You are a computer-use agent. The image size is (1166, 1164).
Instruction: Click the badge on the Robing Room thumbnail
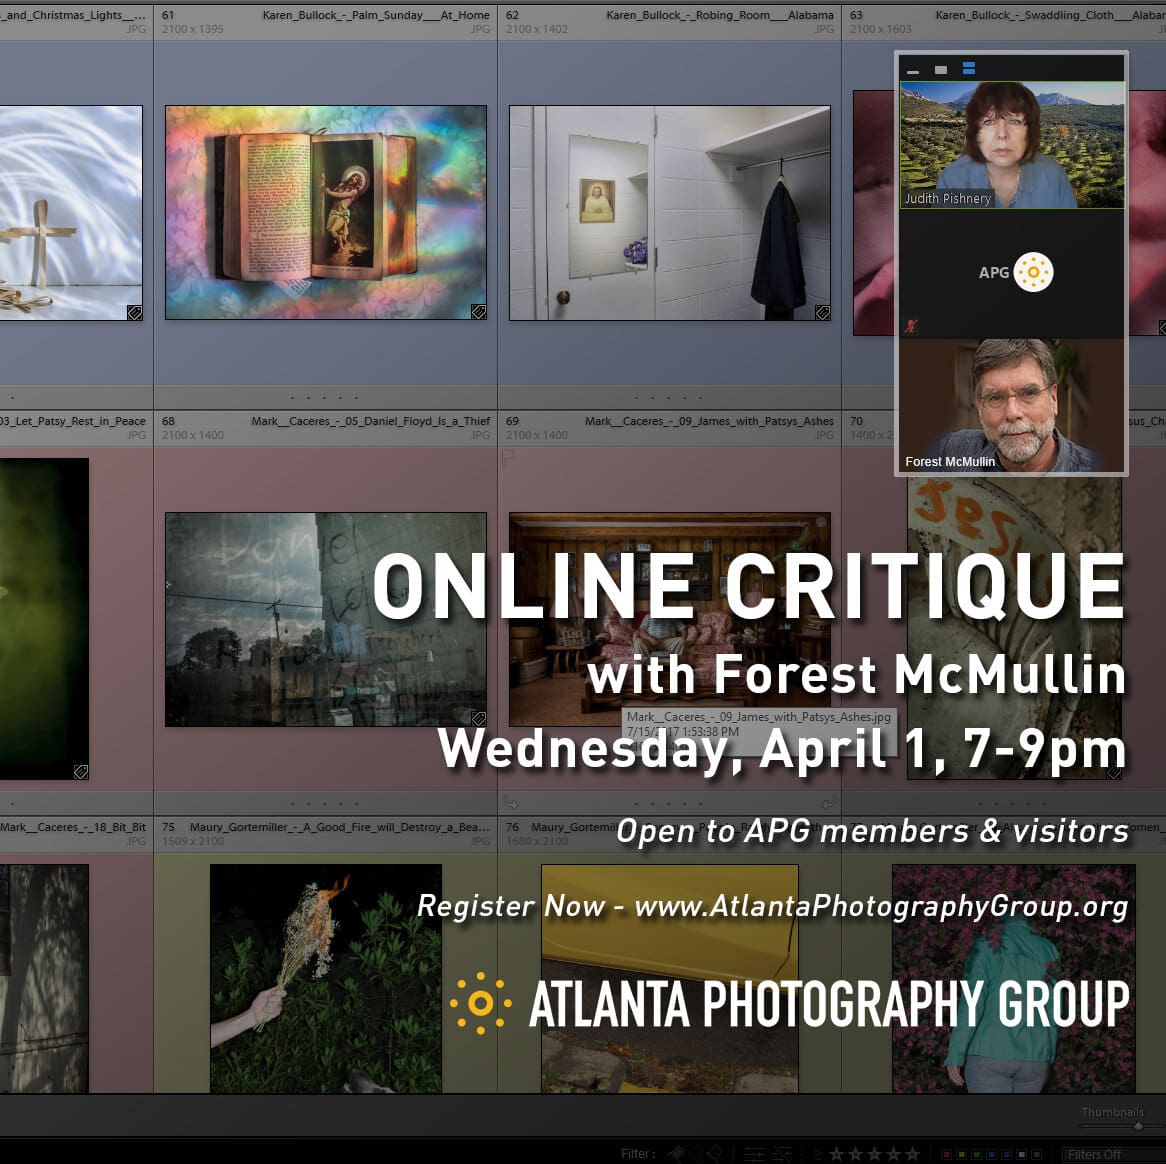(x=822, y=312)
